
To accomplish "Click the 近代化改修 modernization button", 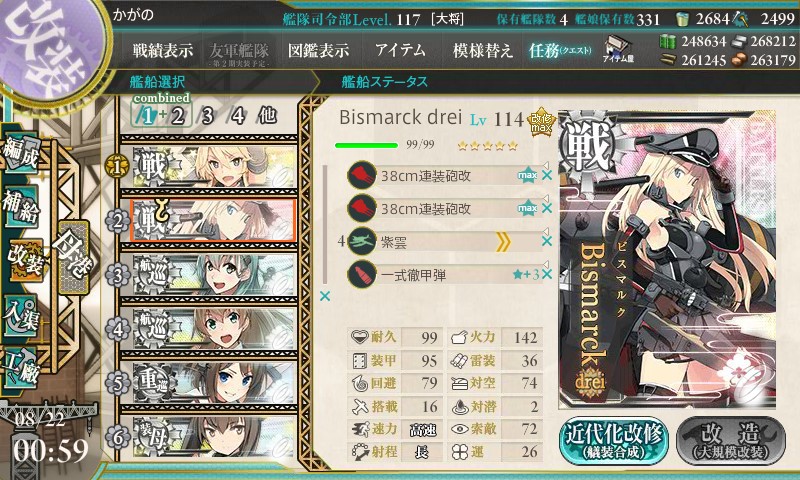I will [x=614, y=440].
